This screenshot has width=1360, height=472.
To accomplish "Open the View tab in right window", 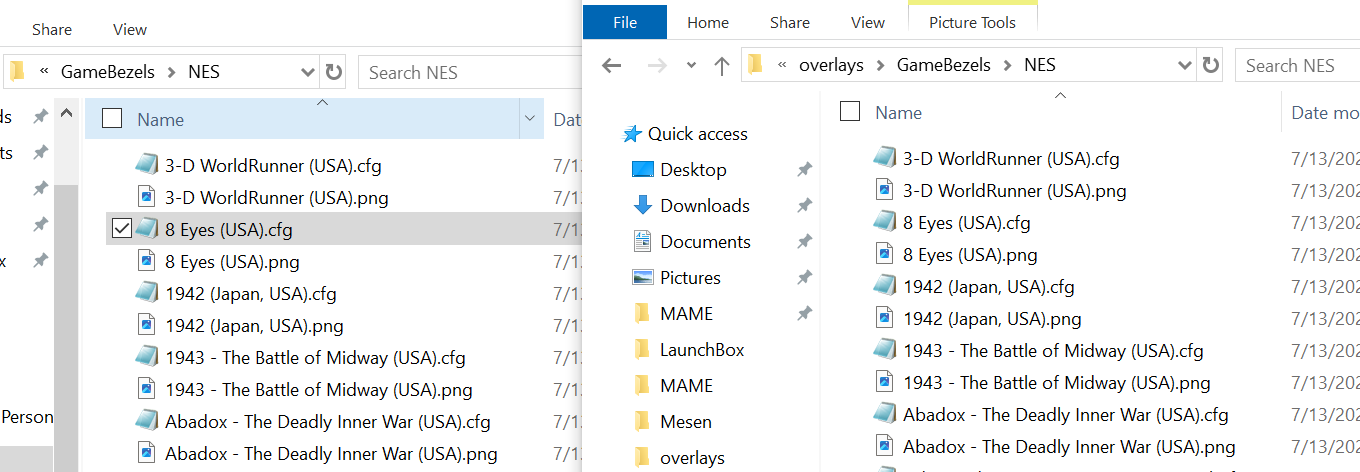I will tap(867, 22).
